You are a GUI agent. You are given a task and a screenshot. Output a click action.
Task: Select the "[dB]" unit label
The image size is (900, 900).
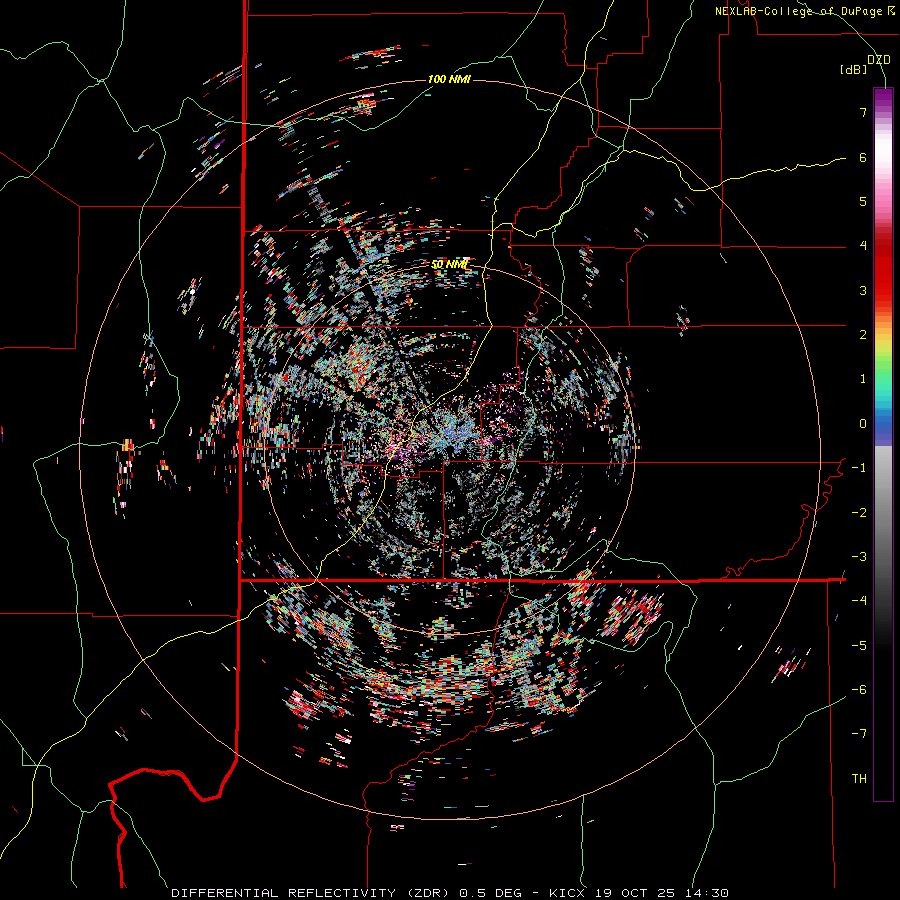tap(854, 69)
